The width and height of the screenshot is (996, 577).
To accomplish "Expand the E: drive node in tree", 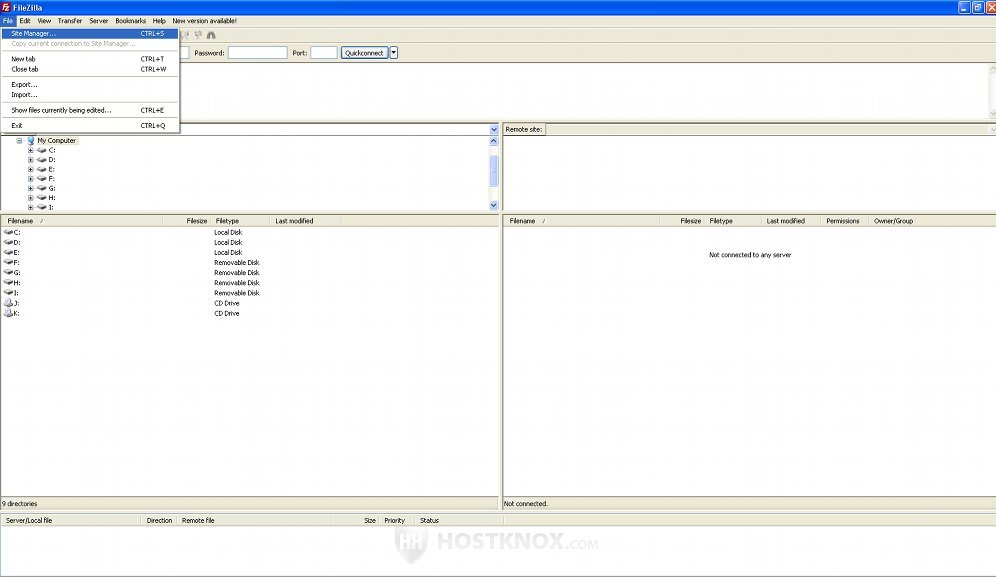I will pyautogui.click(x=30, y=169).
